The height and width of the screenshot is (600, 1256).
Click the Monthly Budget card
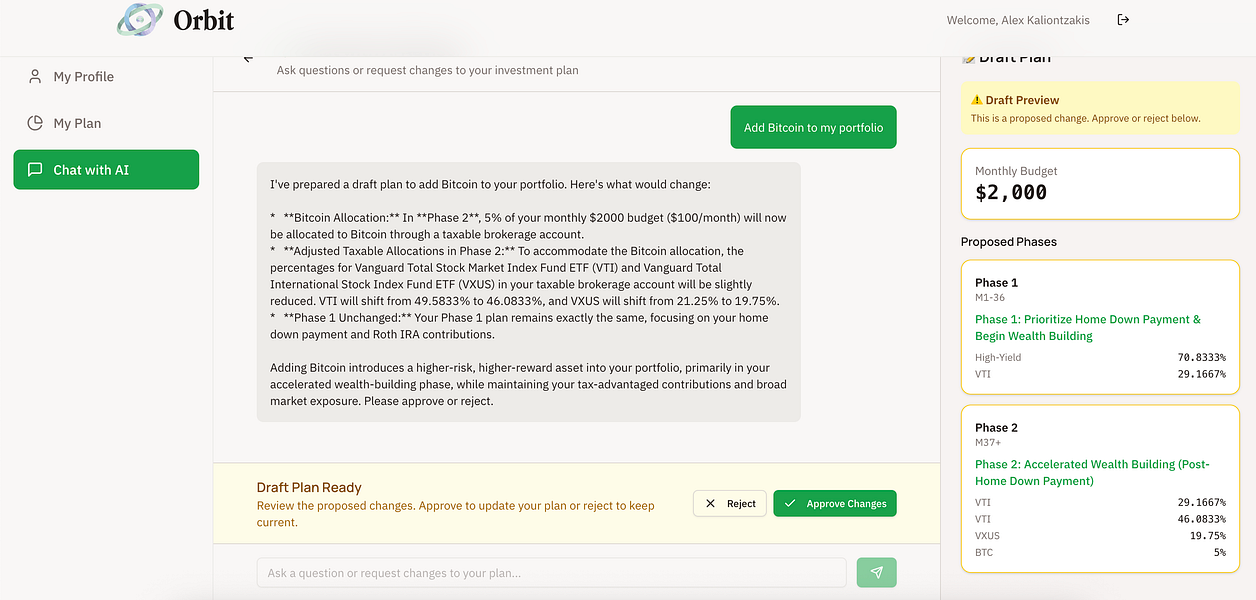tap(1100, 183)
